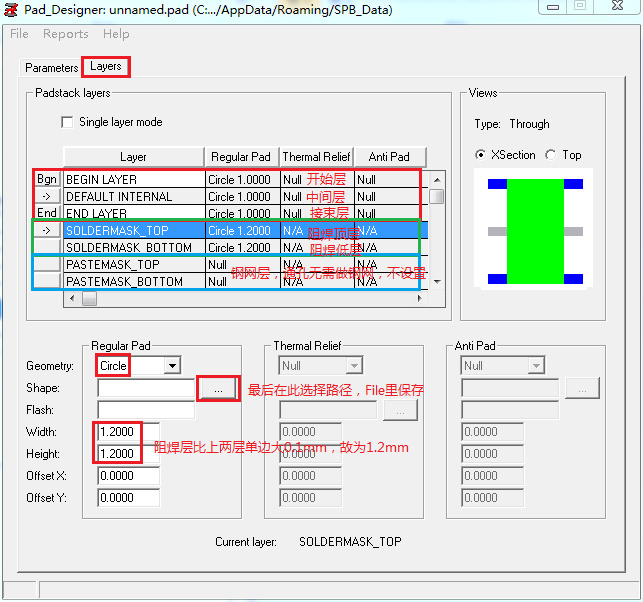The height and width of the screenshot is (602, 643).
Task: Click the PASTEMASK_TOP regular pad Null cell
Action: [x=243, y=265]
